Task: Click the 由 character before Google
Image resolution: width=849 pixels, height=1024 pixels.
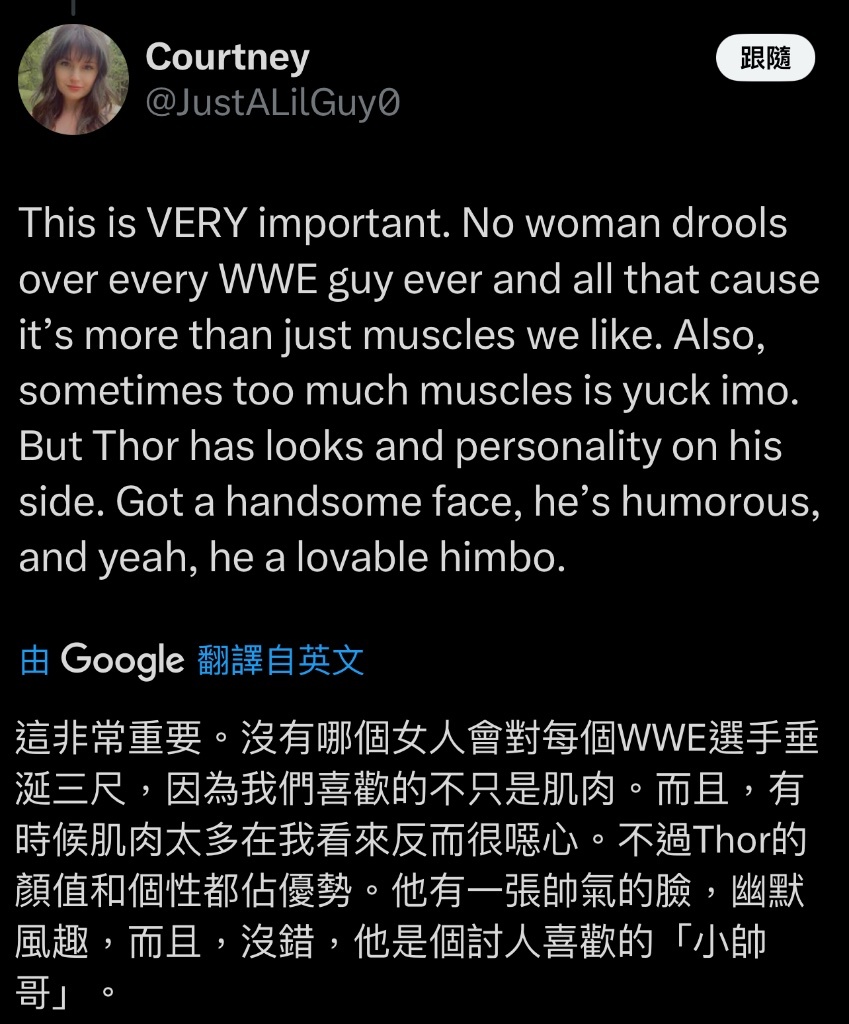Action: [35, 660]
